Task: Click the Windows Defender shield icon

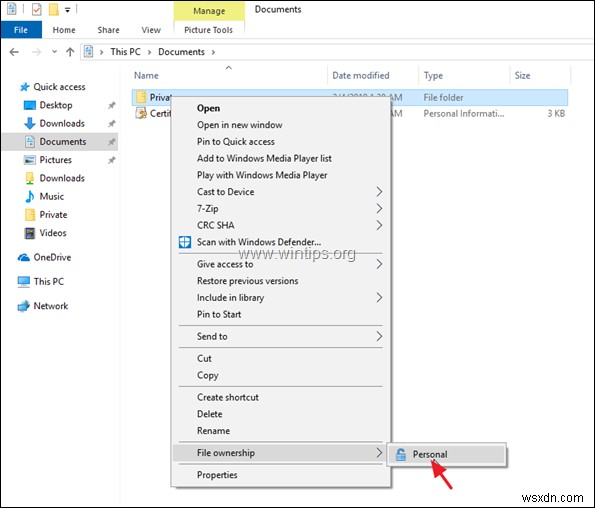Action: (185, 242)
